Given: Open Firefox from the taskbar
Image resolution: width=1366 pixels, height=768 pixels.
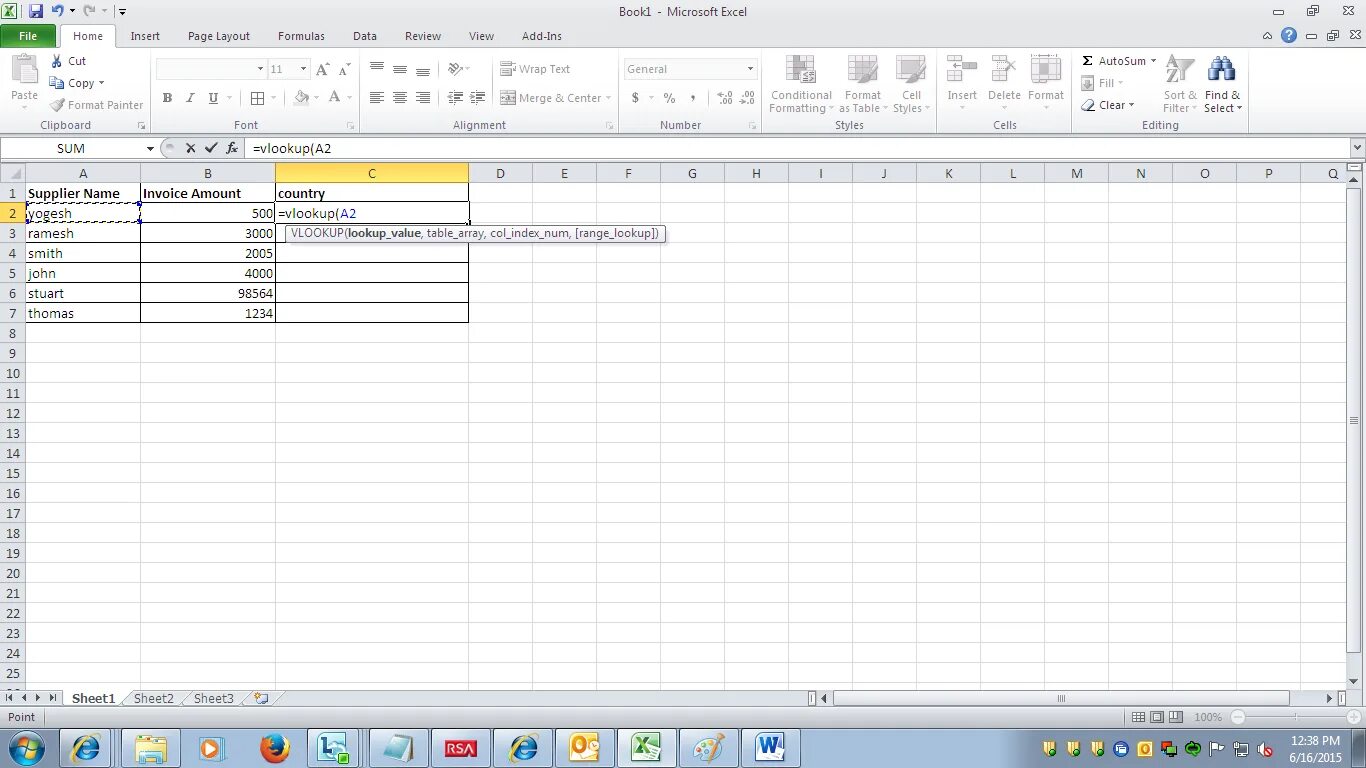Looking at the screenshot, I should 274,748.
